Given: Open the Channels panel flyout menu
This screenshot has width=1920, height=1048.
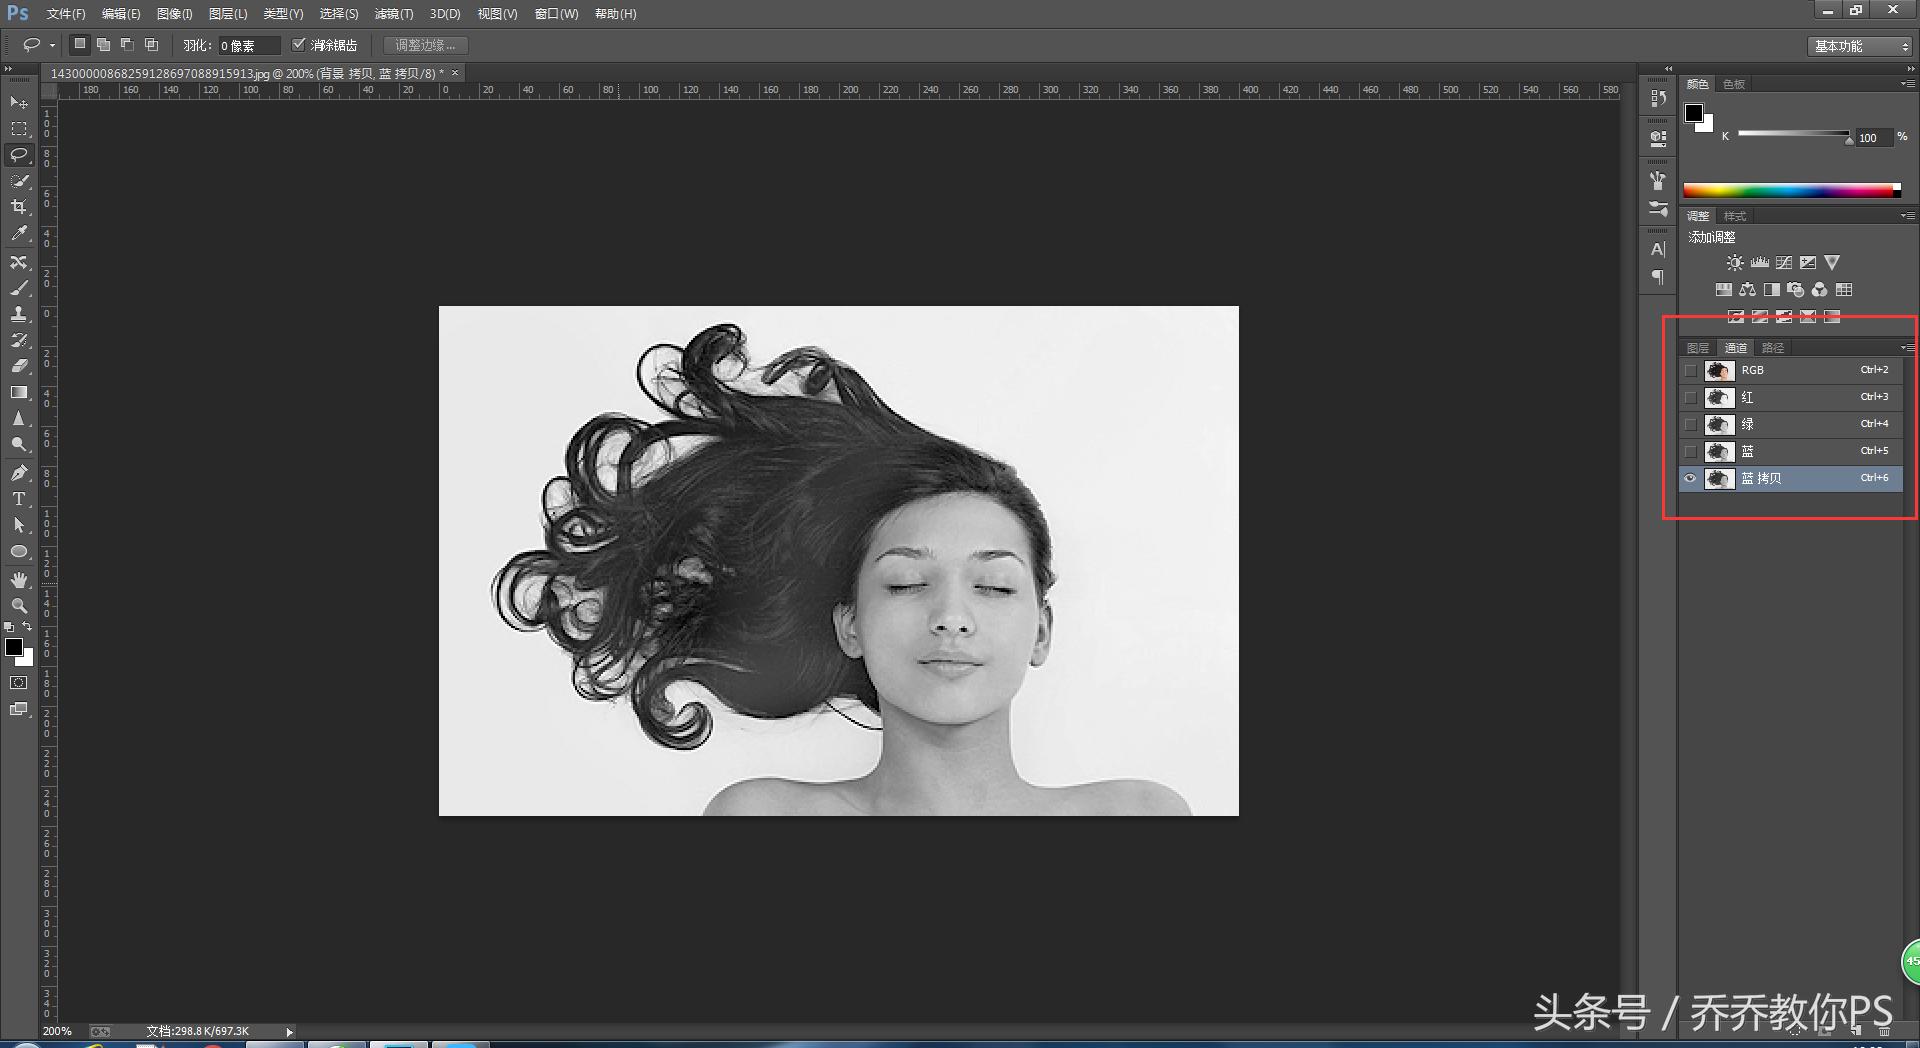Looking at the screenshot, I should [x=1908, y=348].
